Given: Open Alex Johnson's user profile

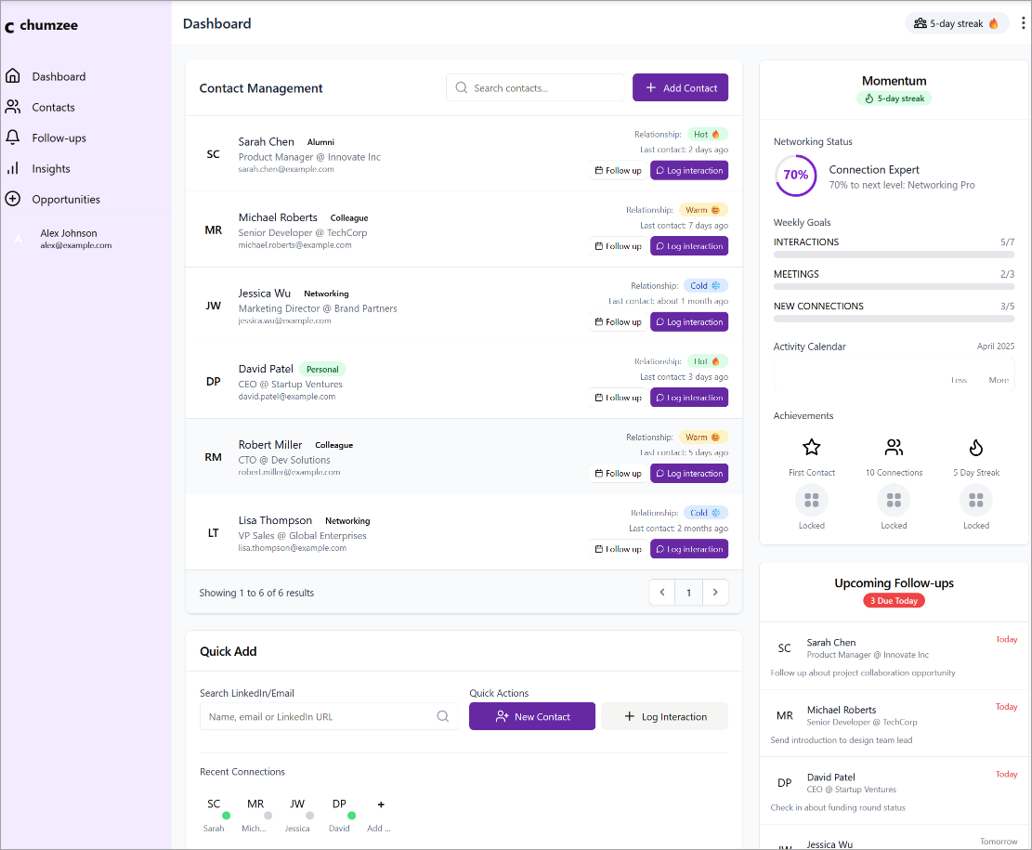Looking at the screenshot, I should pos(68,239).
